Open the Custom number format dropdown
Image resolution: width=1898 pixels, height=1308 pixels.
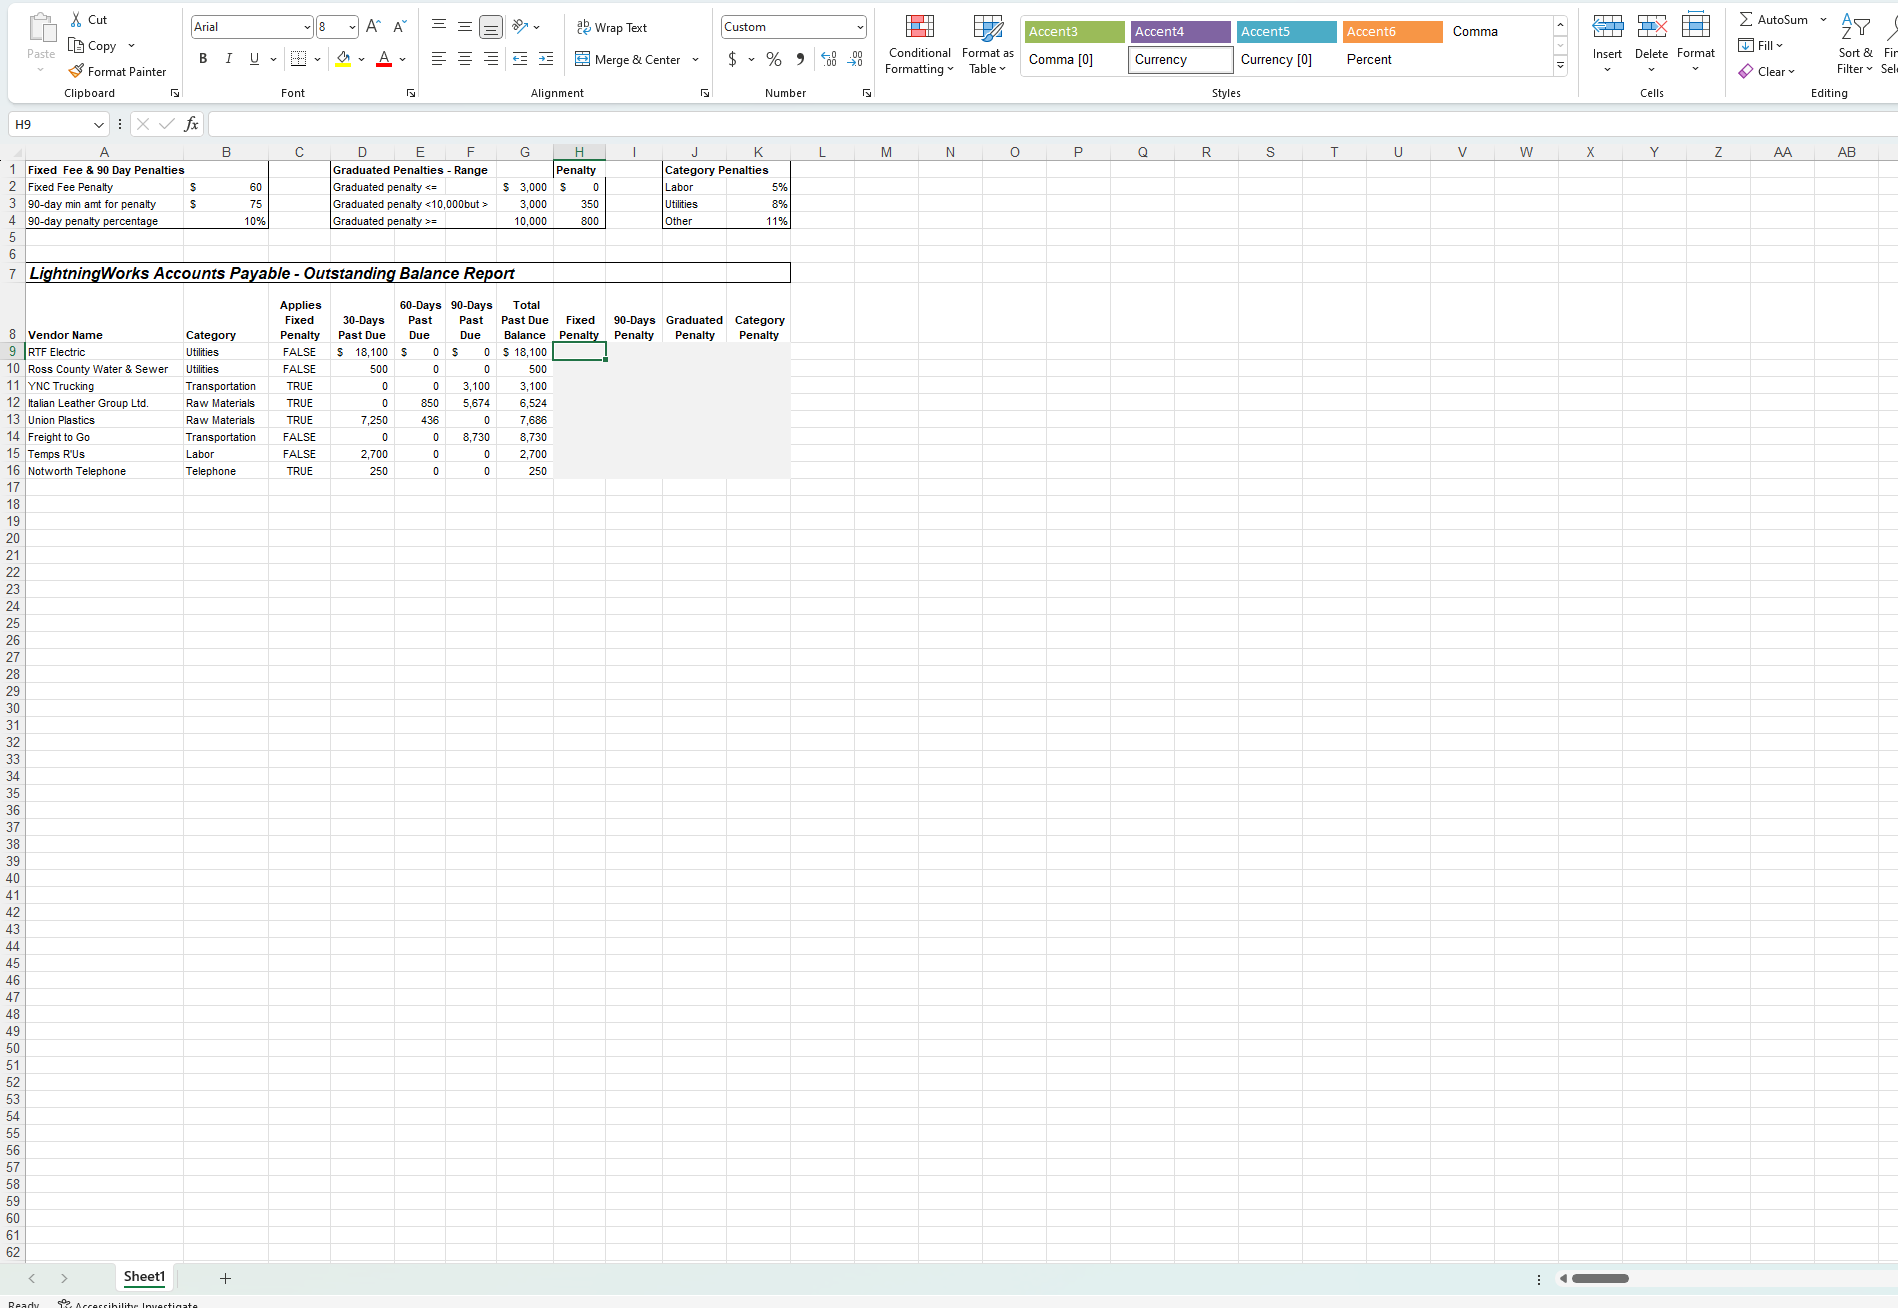pyautogui.click(x=858, y=26)
